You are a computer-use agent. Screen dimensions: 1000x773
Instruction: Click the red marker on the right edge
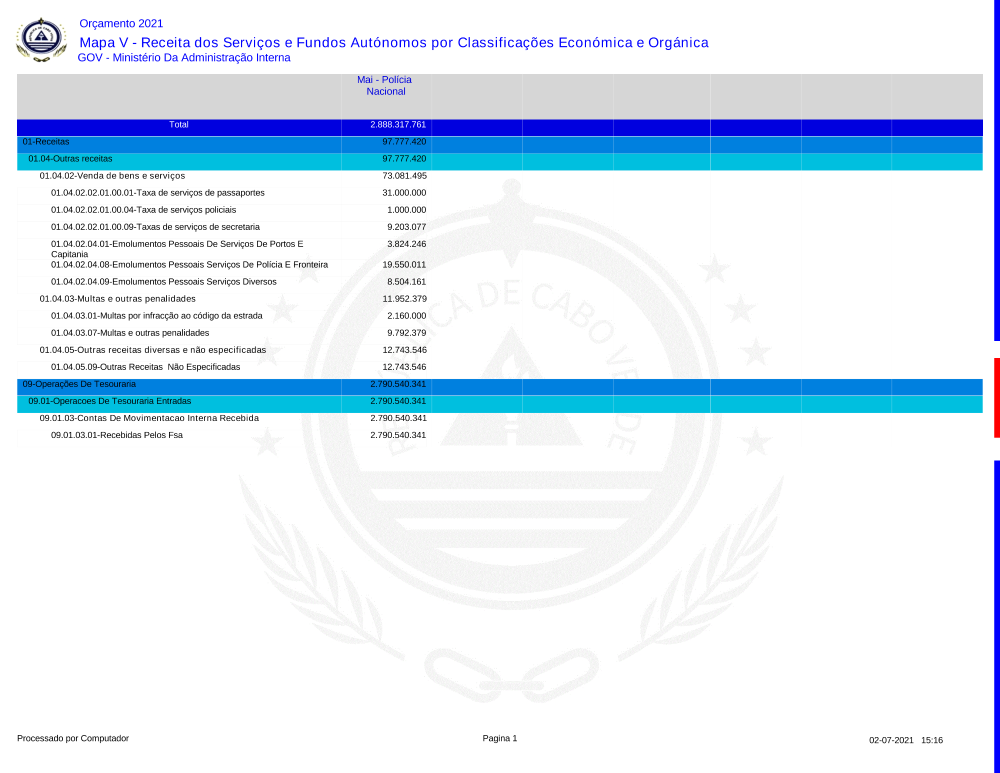pos(996,397)
